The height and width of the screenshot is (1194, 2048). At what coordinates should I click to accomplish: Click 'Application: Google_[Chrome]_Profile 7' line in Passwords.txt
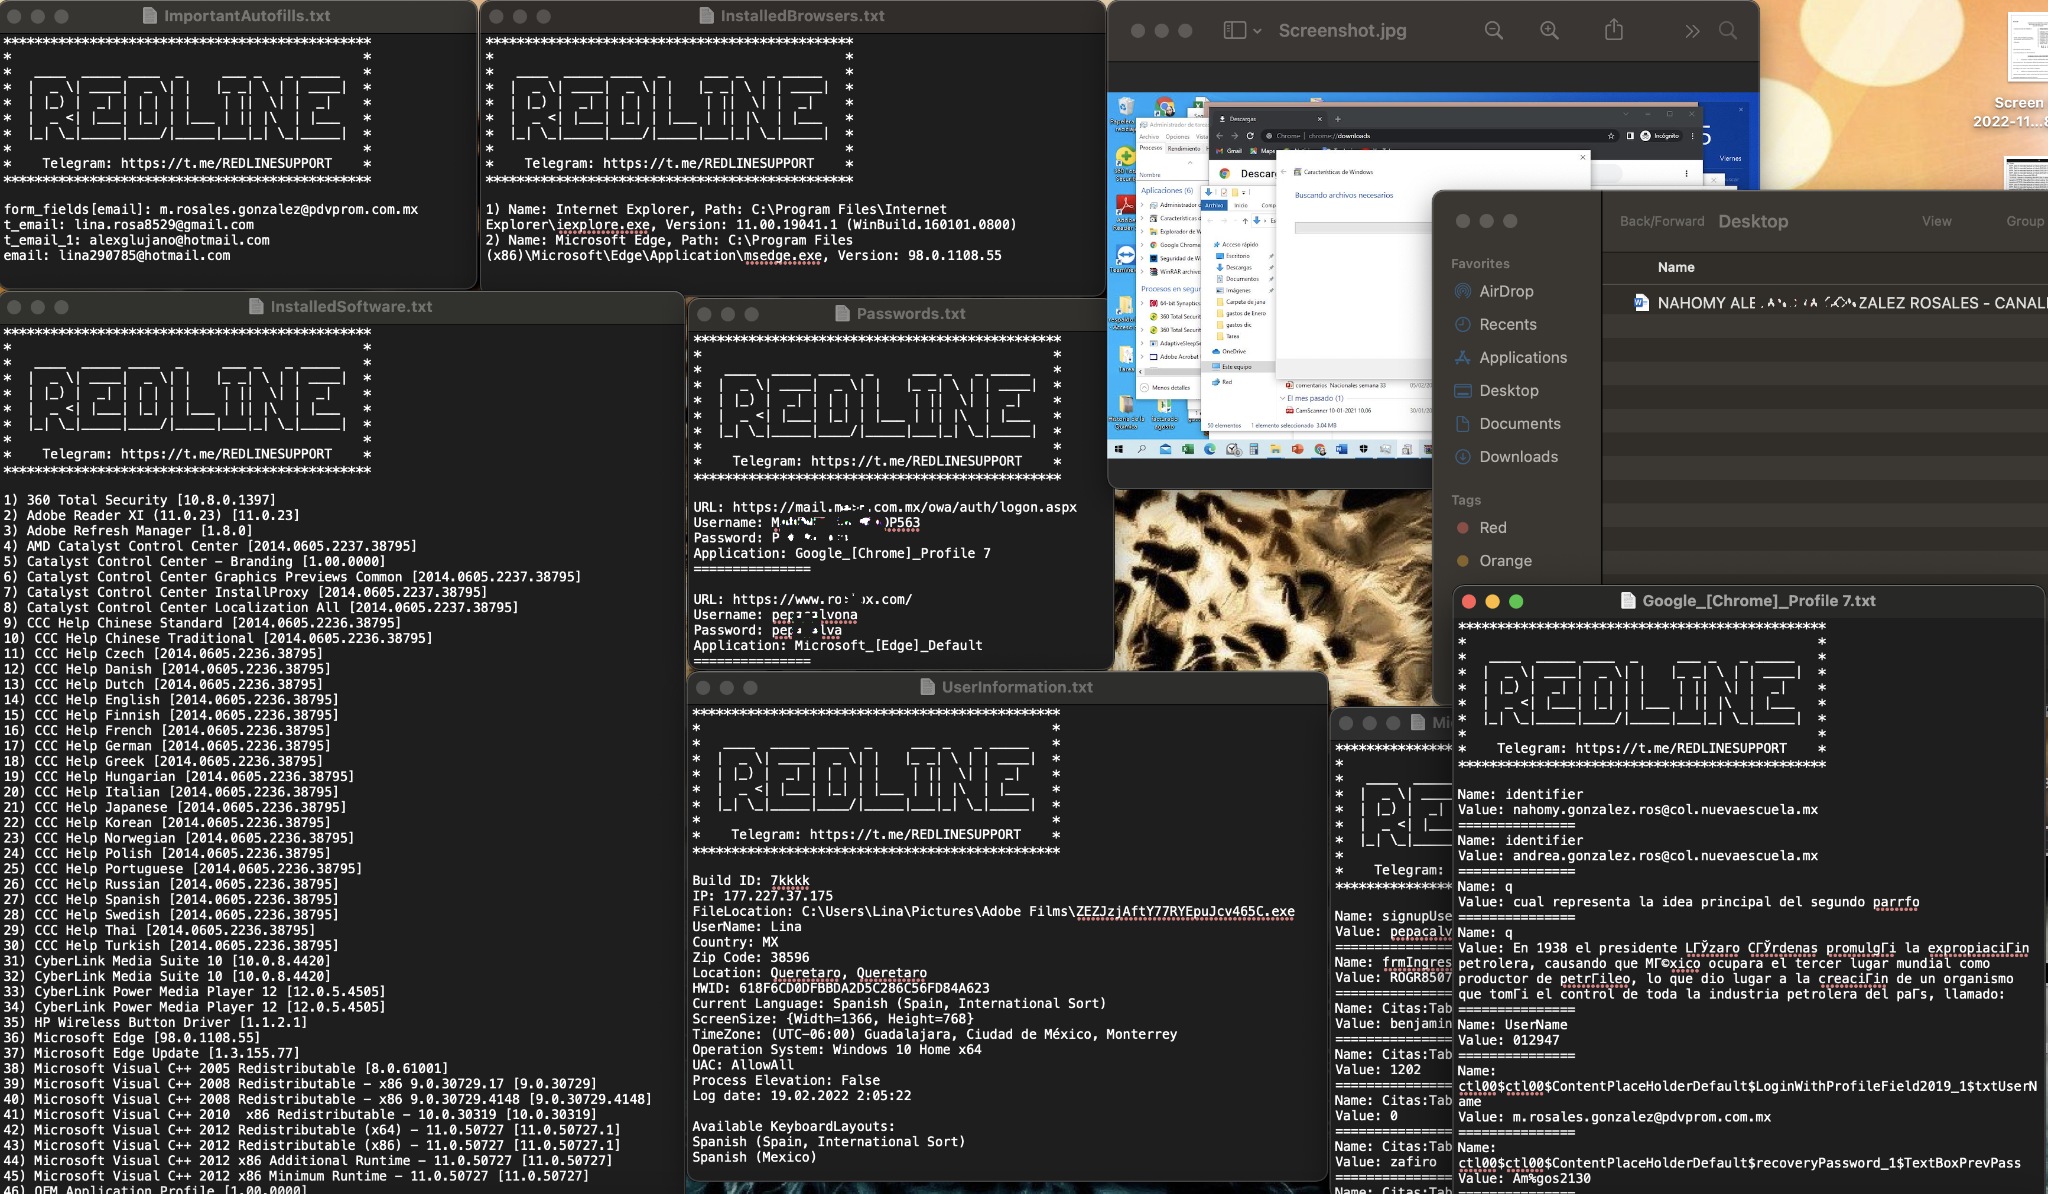[842, 553]
